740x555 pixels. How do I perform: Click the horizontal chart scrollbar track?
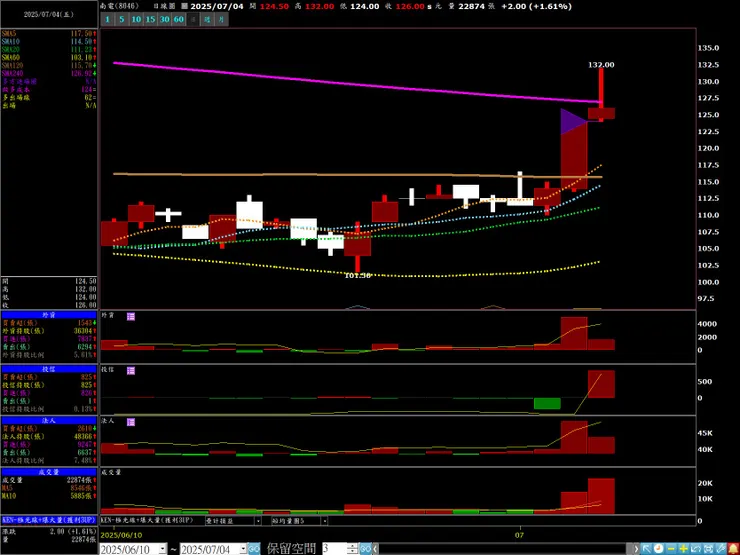tap(505, 549)
